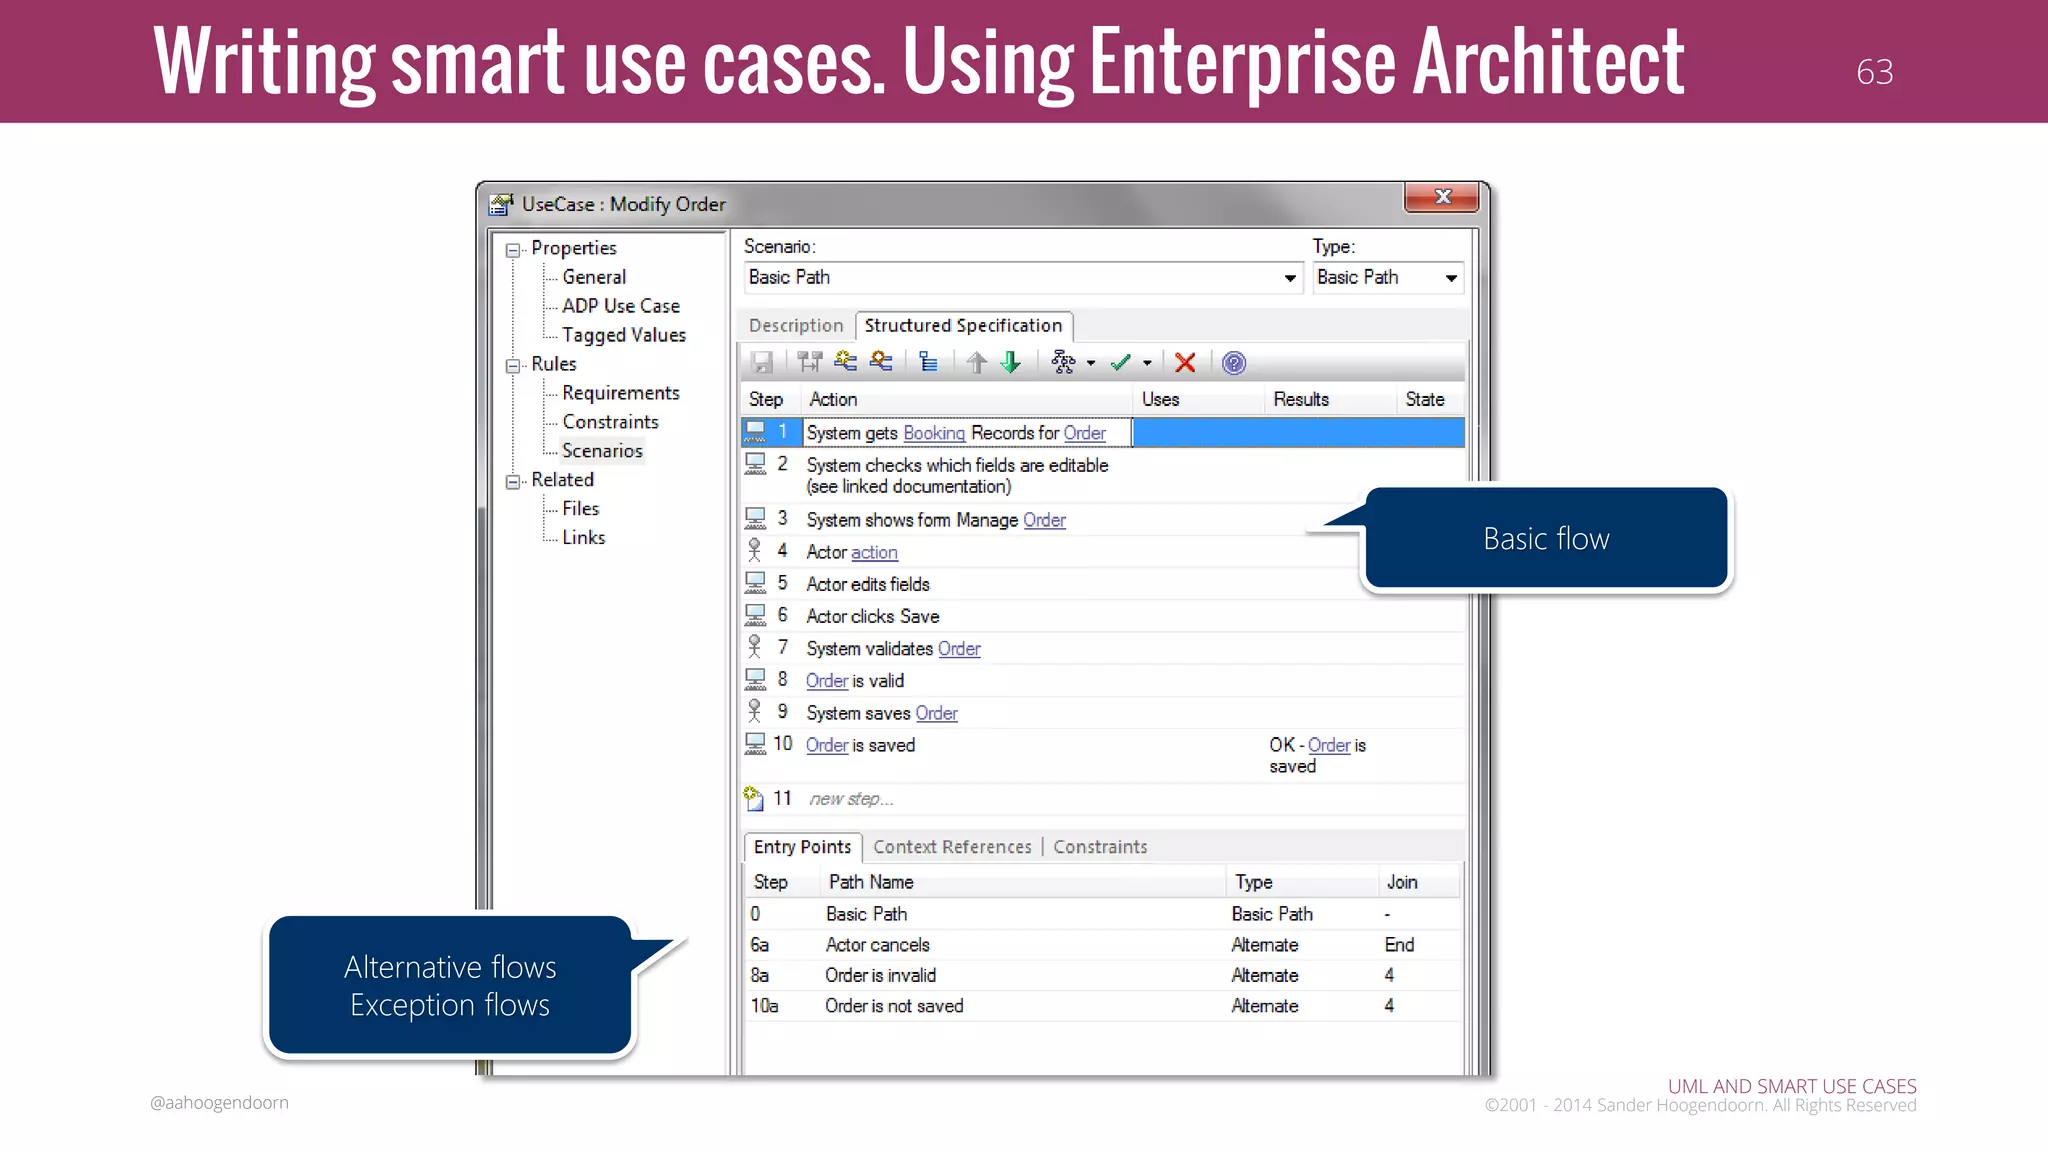Click the save (floppy disk) toolbar icon
The height and width of the screenshot is (1152, 2048).
click(762, 363)
